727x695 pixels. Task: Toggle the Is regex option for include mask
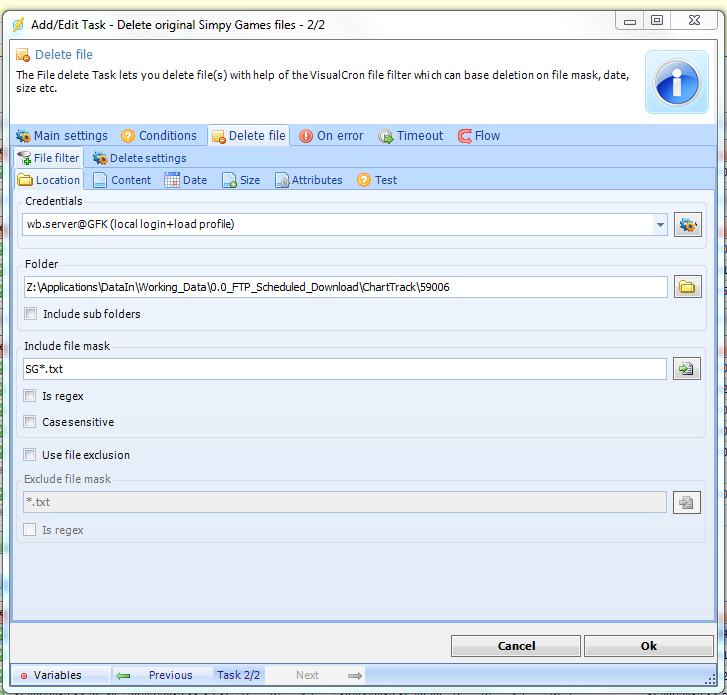(x=30, y=396)
